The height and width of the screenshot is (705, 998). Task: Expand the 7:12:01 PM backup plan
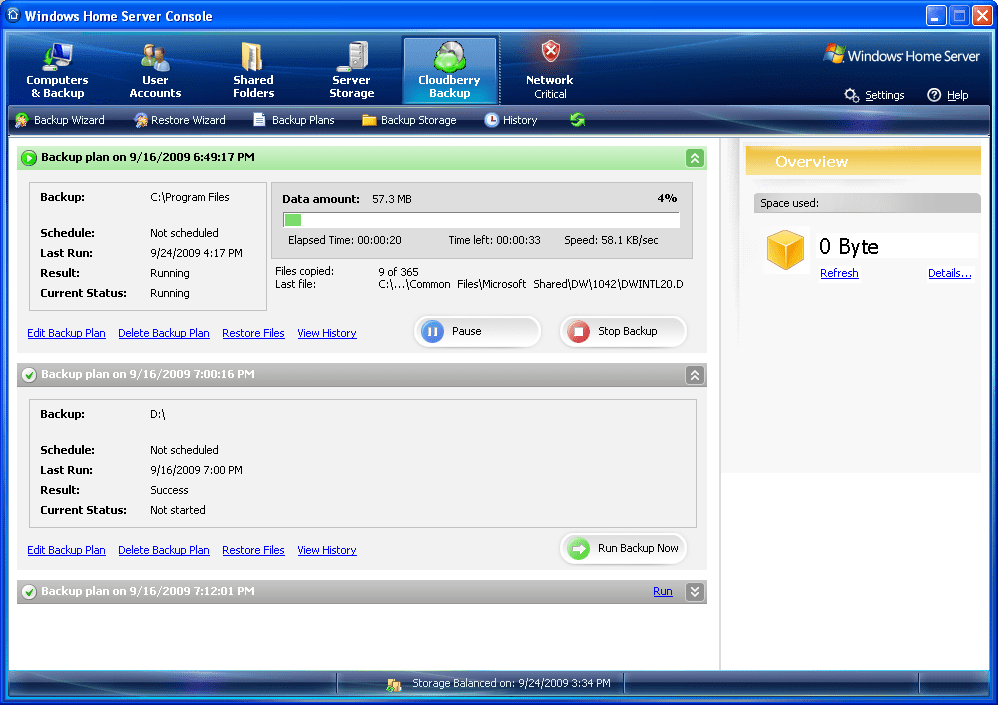(x=695, y=592)
